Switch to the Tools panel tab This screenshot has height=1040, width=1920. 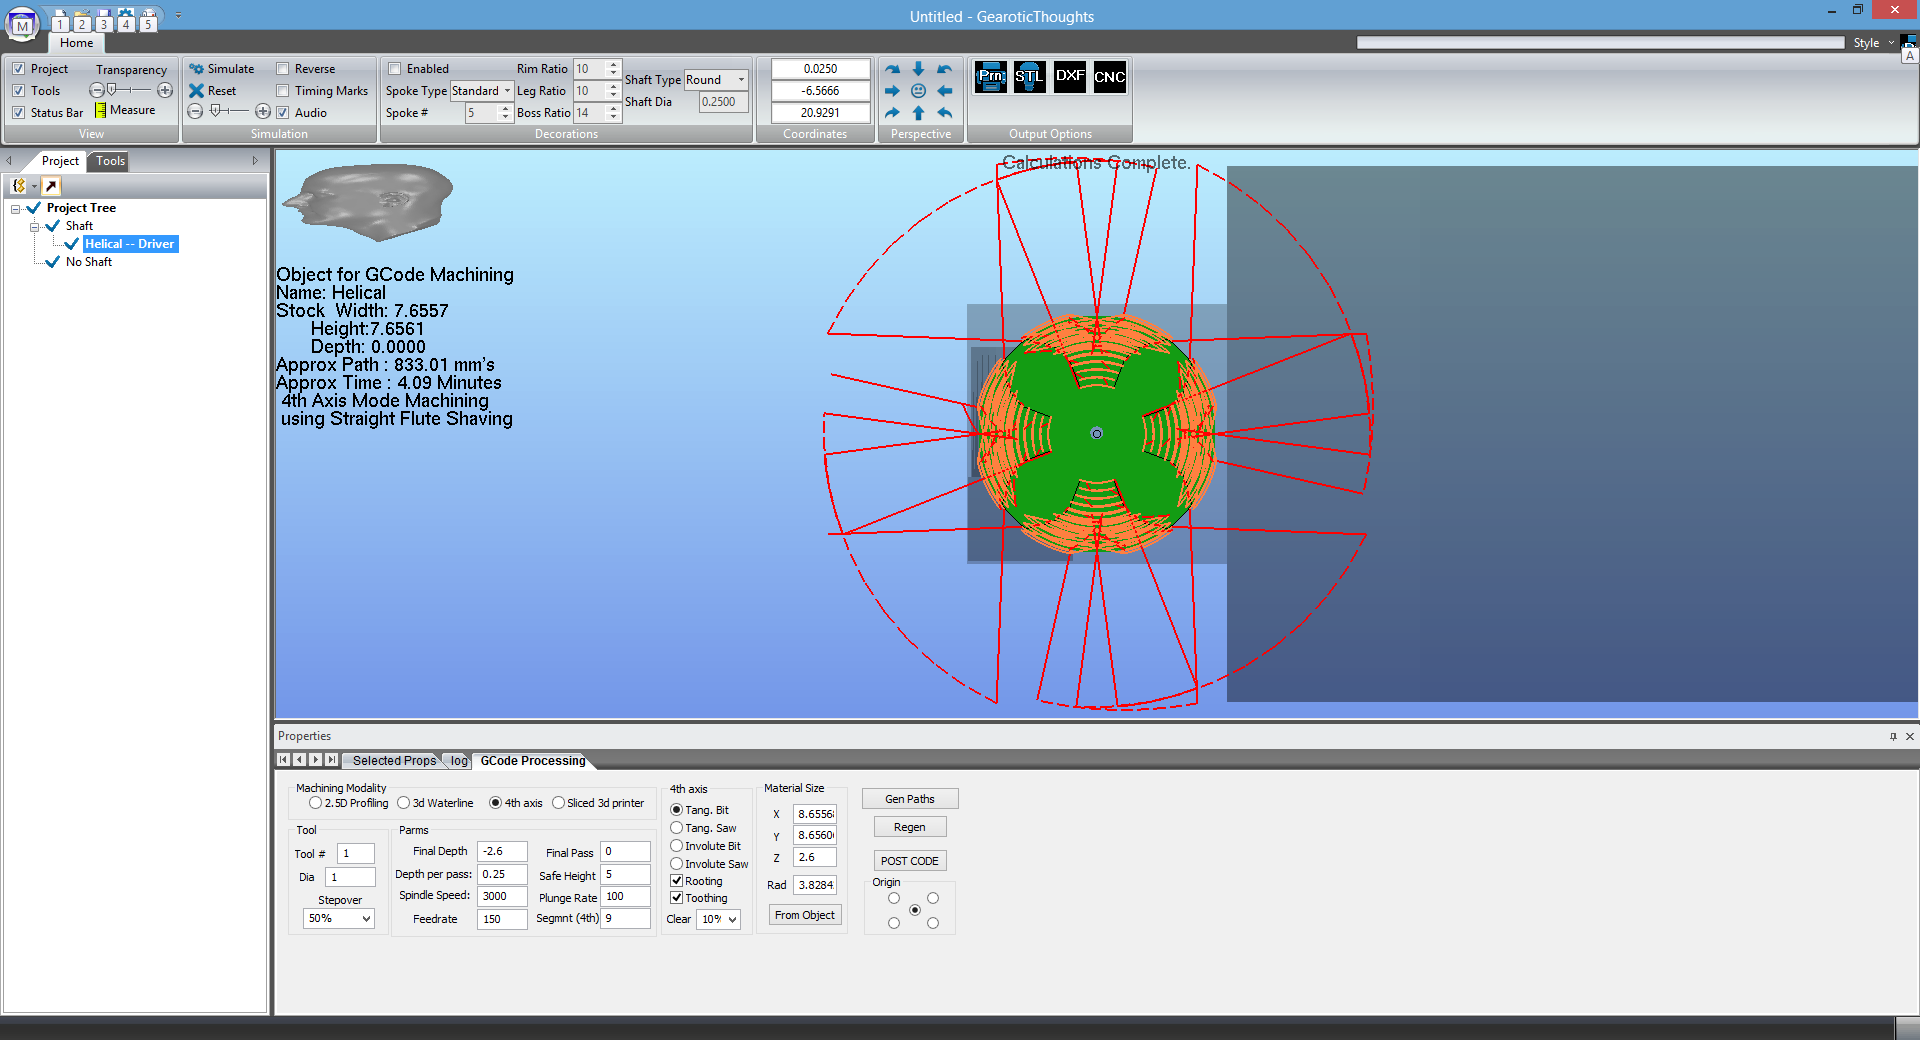[110, 161]
